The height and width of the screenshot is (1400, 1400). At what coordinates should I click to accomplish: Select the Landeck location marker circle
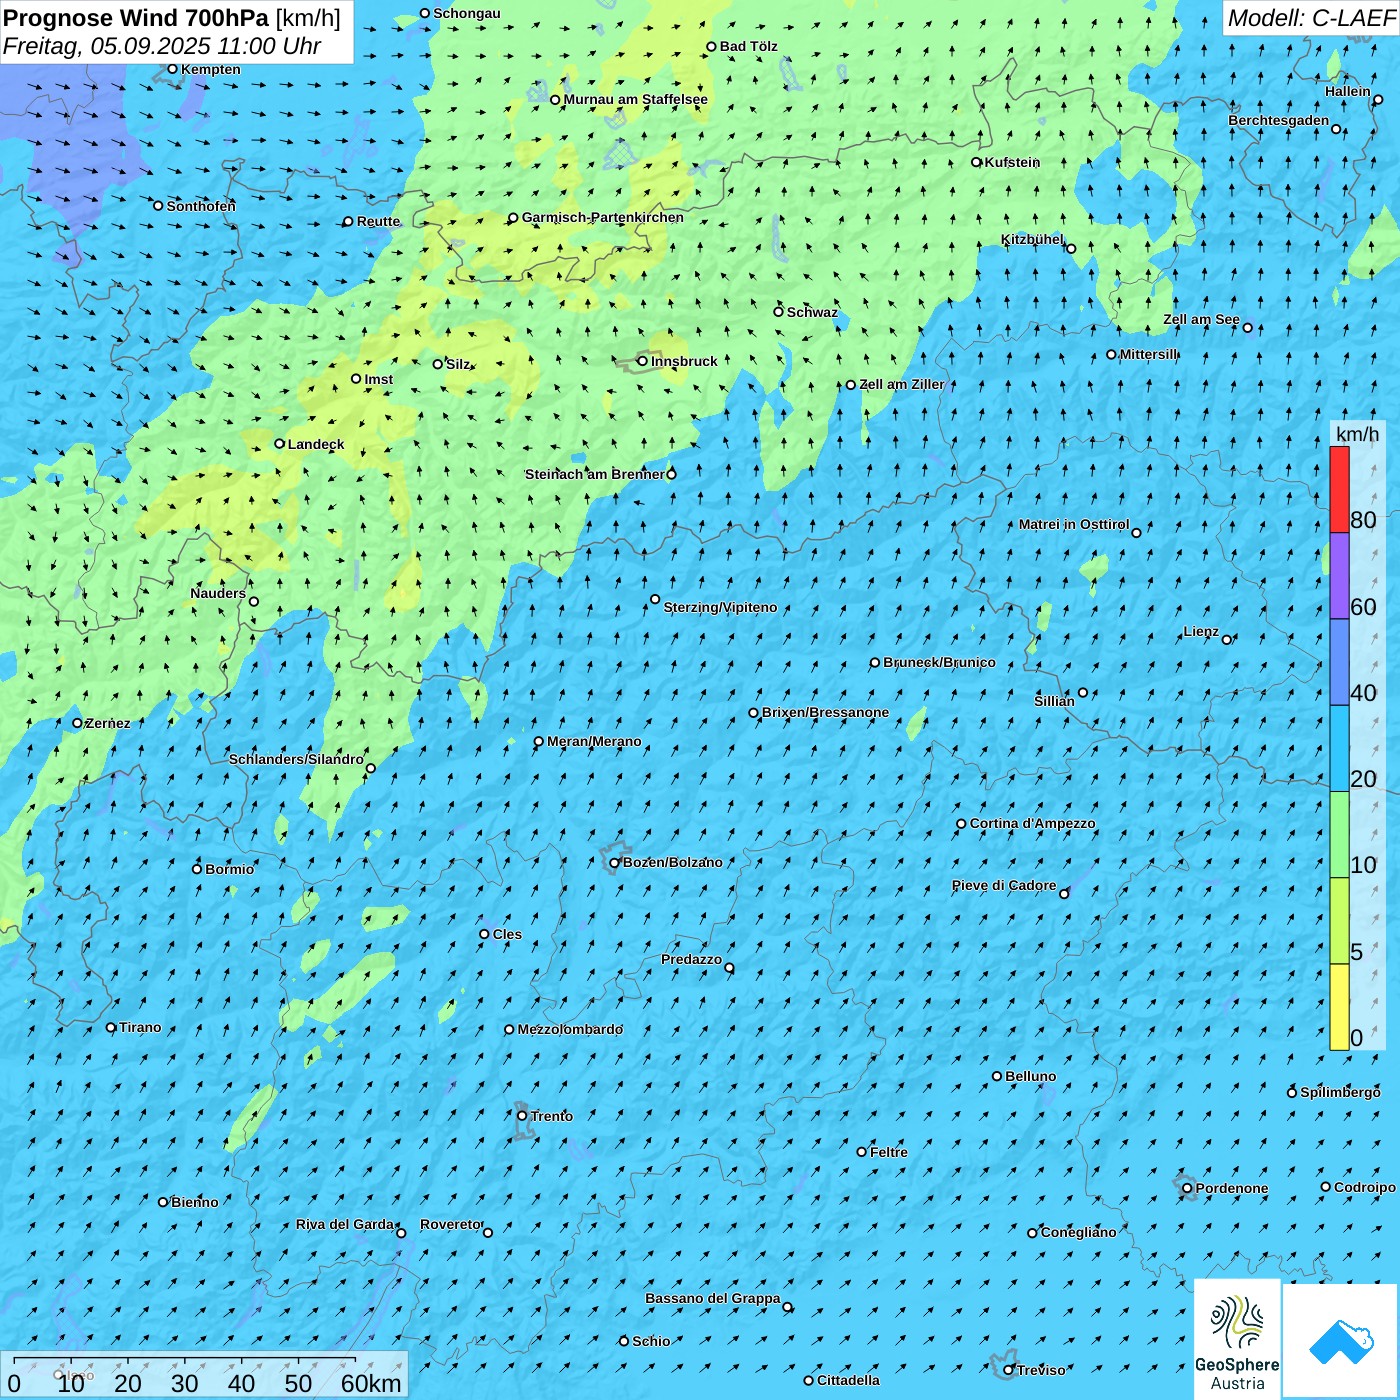[x=280, y=444]
